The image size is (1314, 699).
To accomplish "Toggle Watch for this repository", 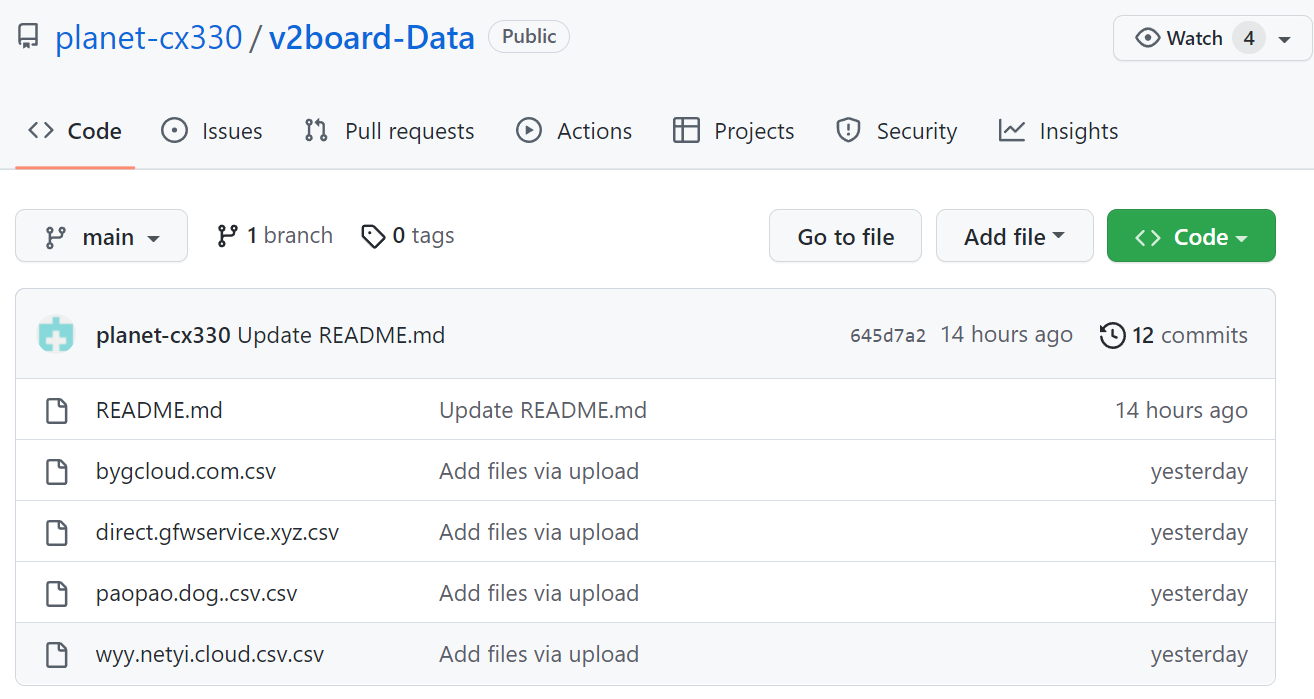I will (1180, 38).
